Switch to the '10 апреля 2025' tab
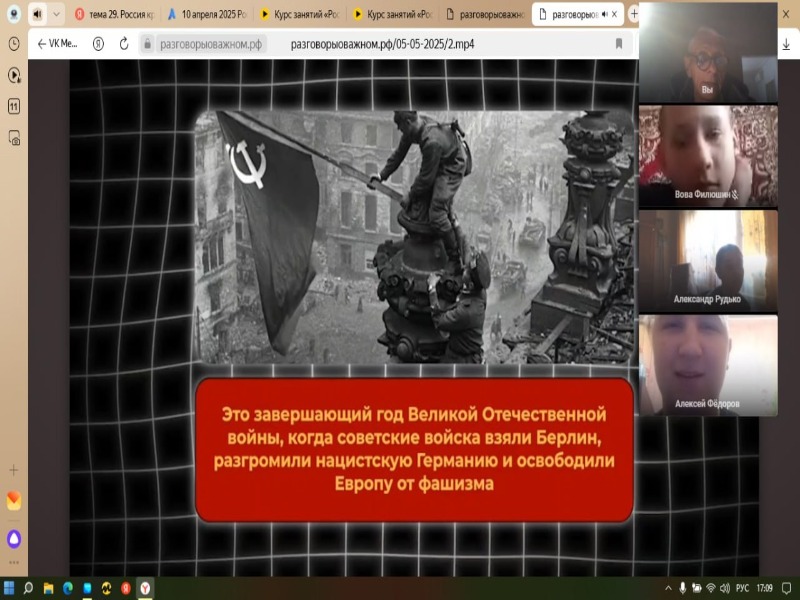This screenshot has height=600, width=800. [207, 14]
